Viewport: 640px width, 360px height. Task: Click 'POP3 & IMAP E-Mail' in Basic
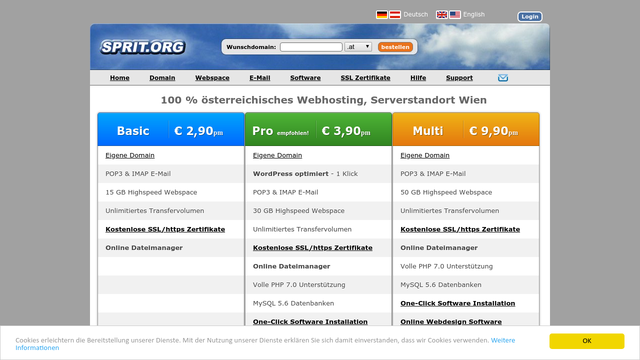138,174
